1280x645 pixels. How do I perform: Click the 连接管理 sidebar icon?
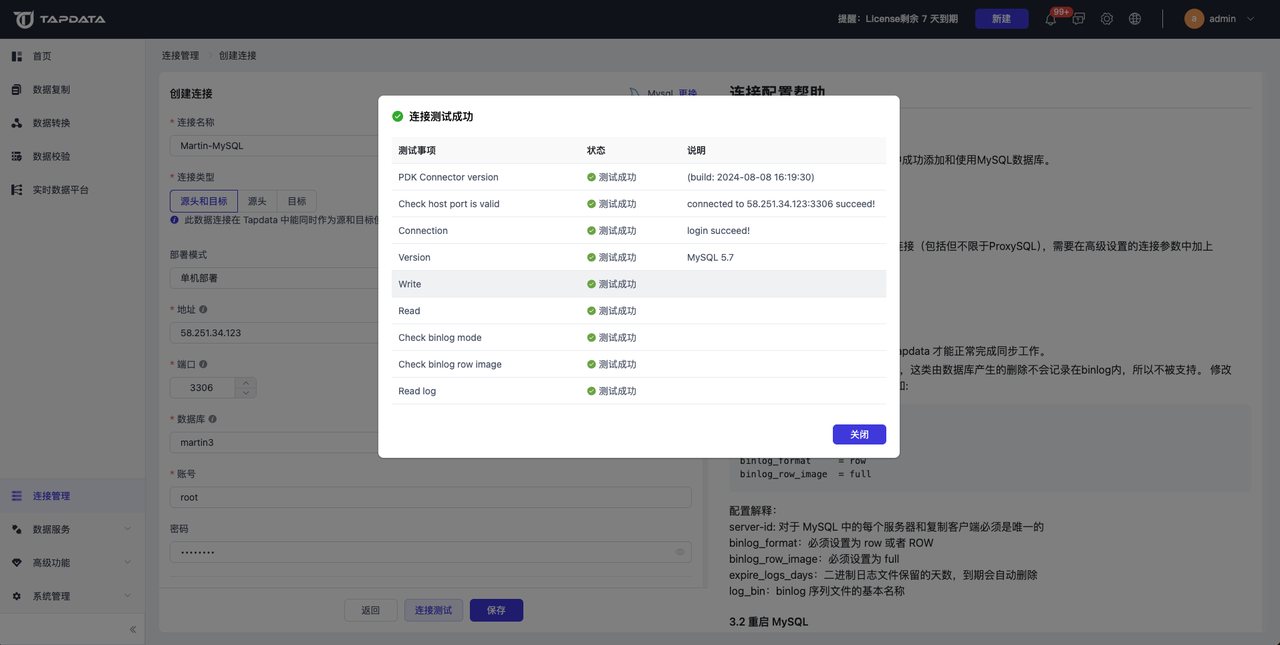17,496
